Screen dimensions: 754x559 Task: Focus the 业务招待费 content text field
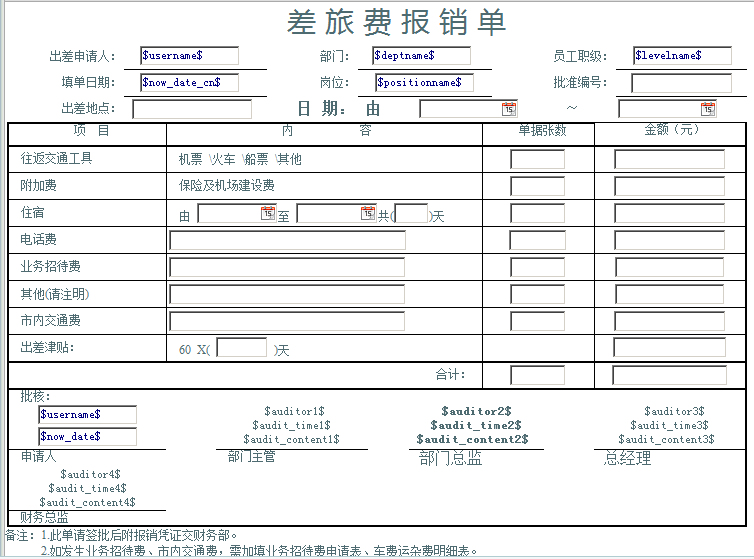pos(287,267)
